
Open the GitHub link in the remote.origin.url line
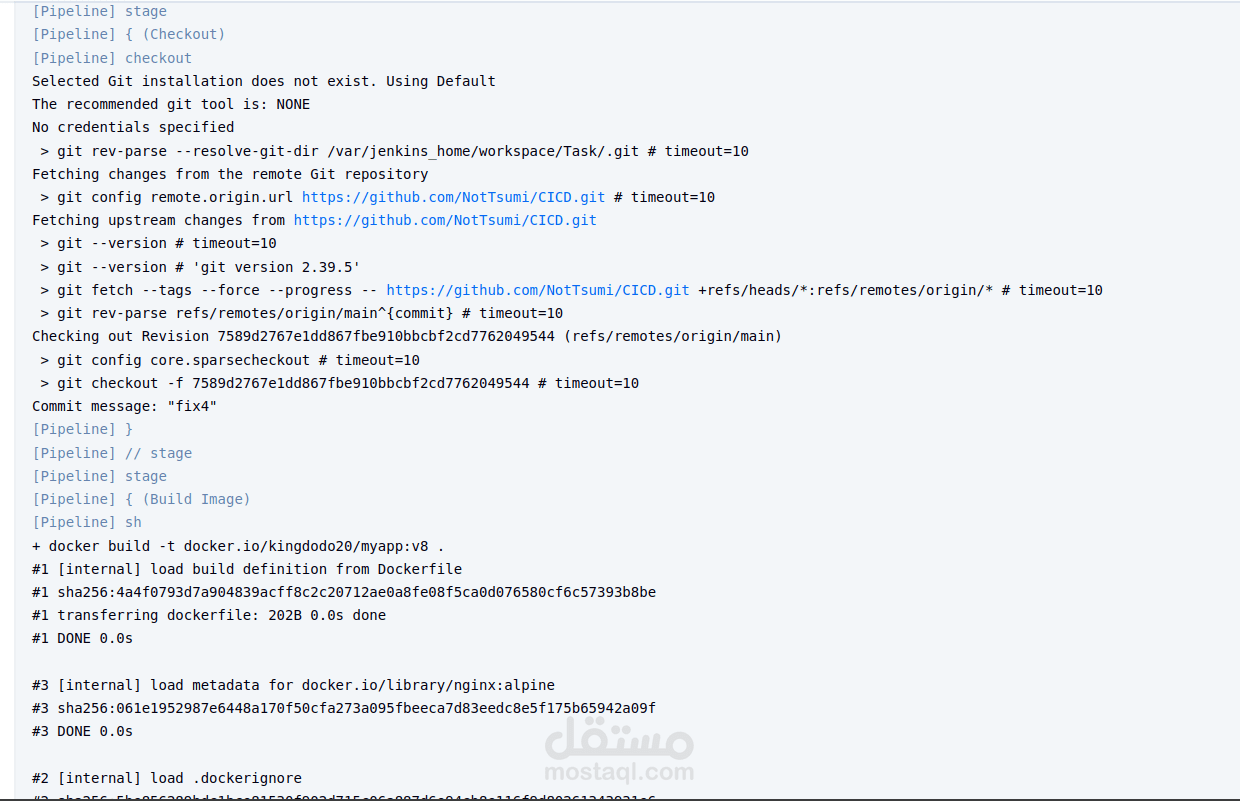(453, 197)
